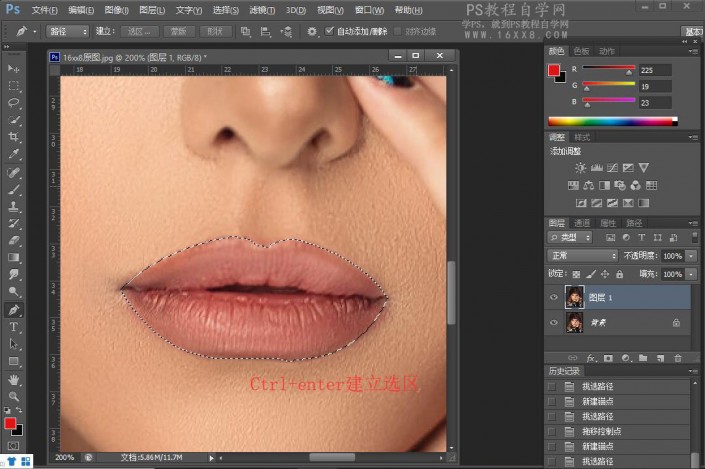Delete layer using the trash icon
This screenshot has width=705, height=469.
[x=678, y=358]
